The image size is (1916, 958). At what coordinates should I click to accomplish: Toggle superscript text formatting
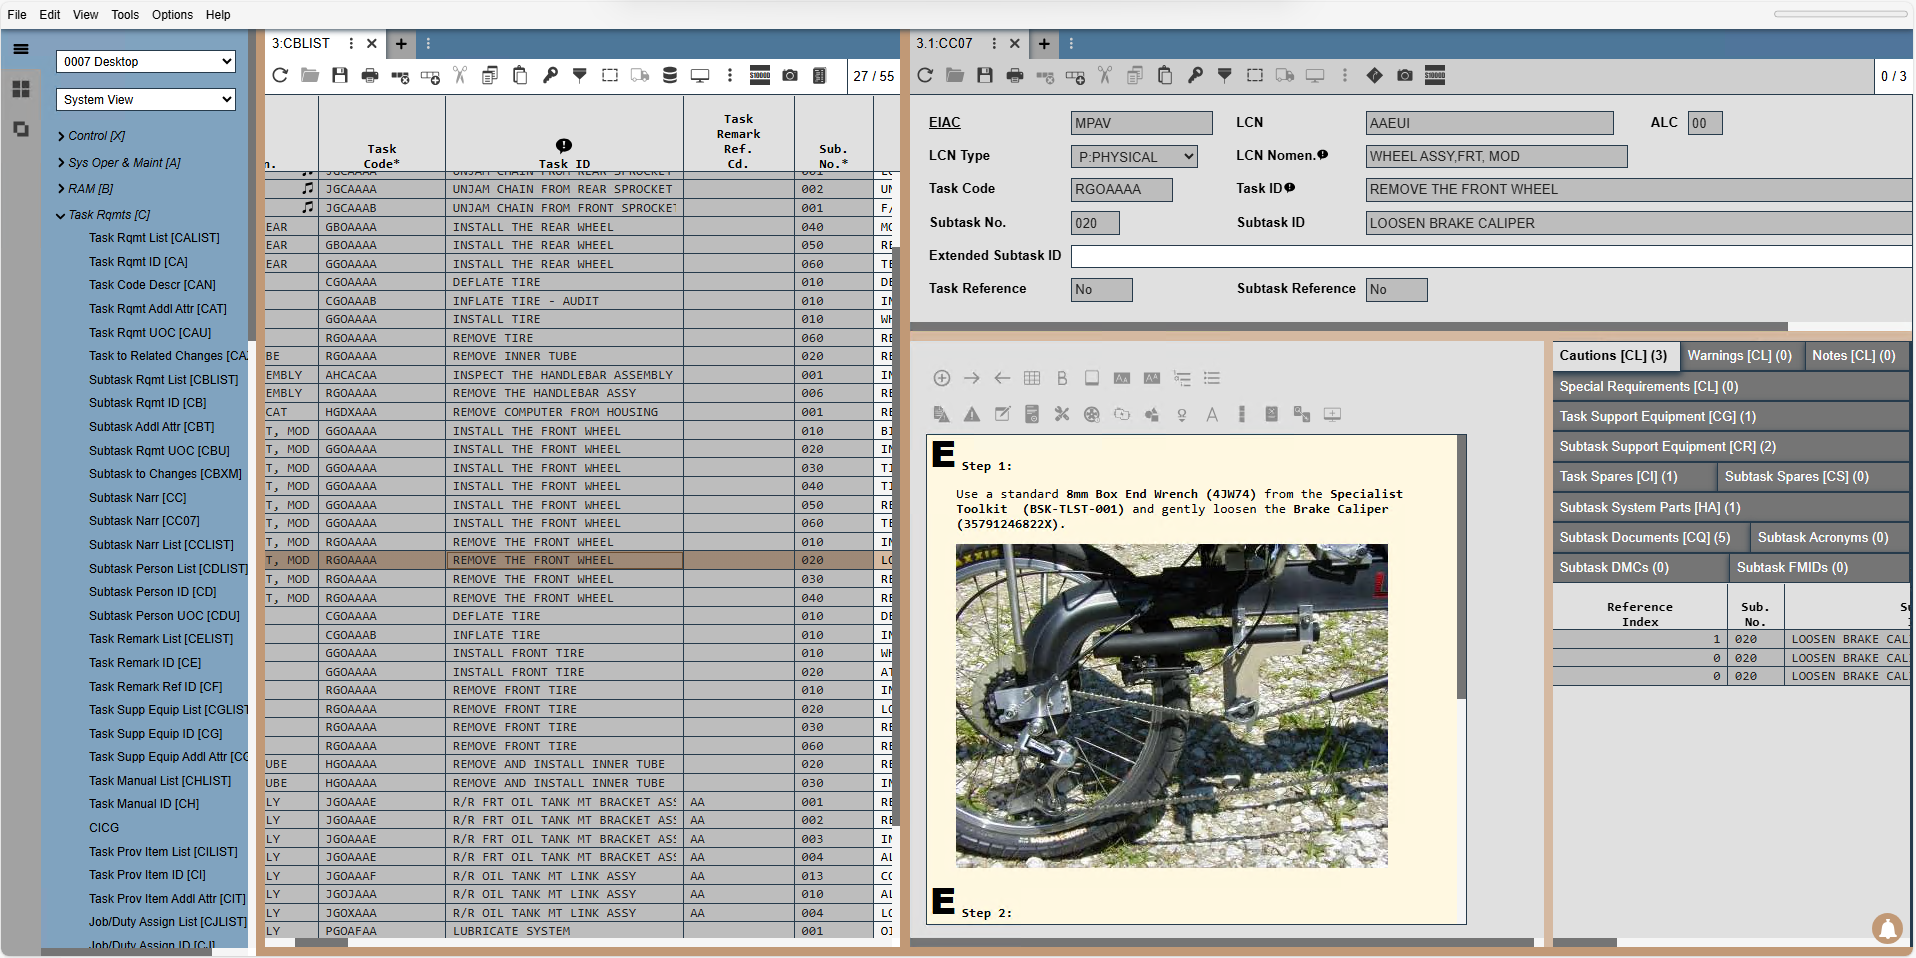(1152, 378)
